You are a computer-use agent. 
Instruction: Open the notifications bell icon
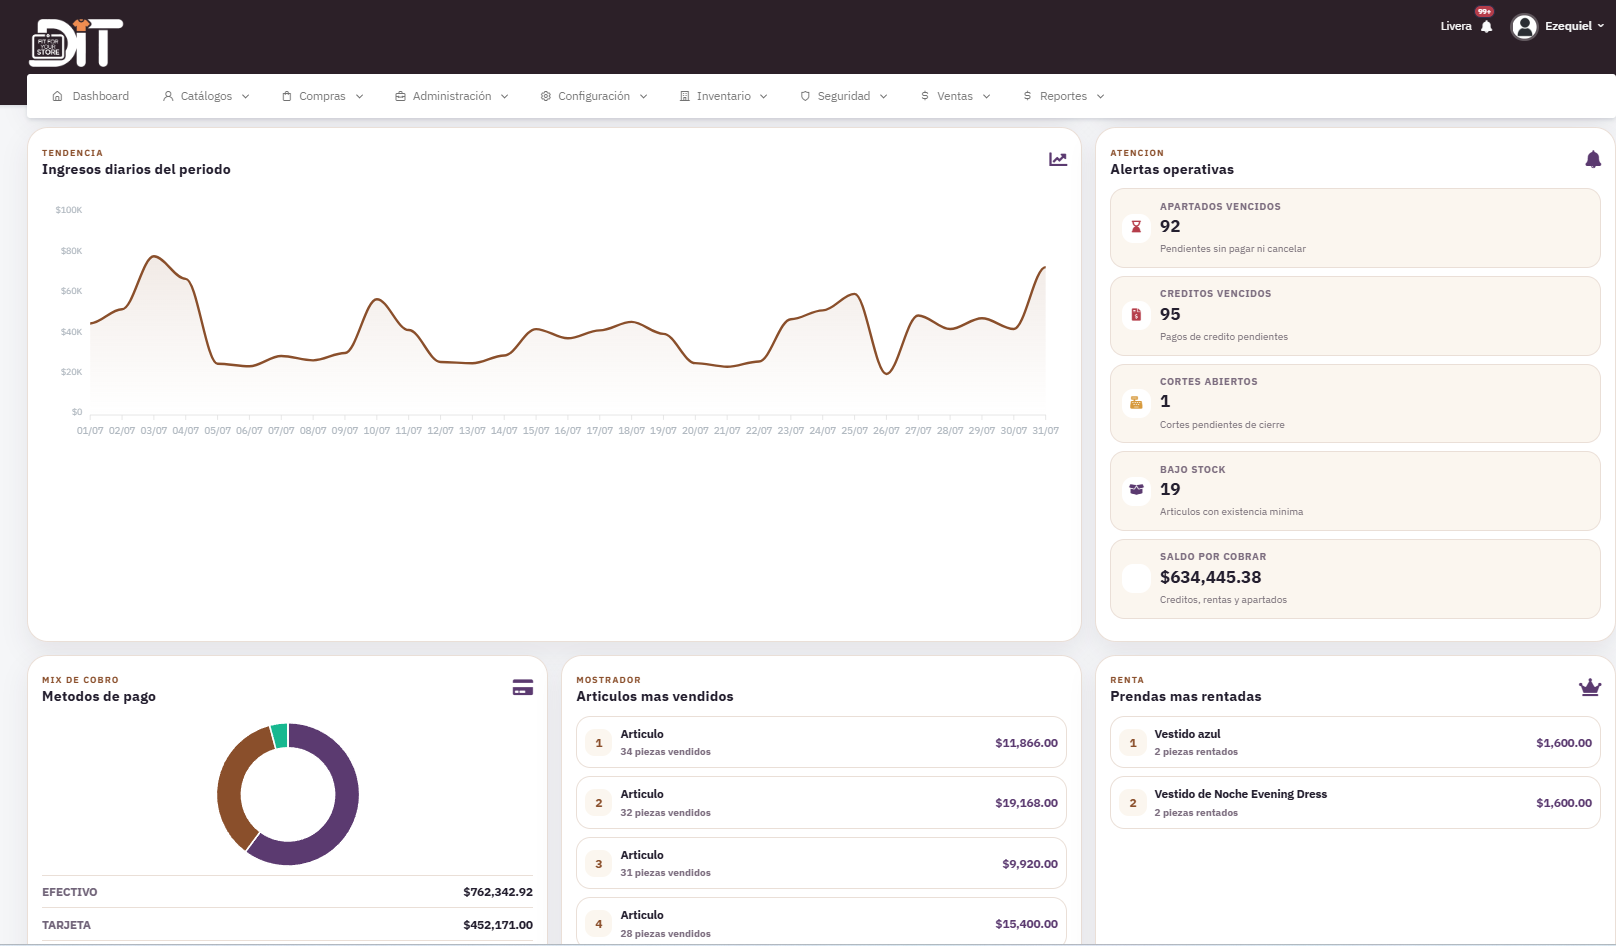(1486, 27)
